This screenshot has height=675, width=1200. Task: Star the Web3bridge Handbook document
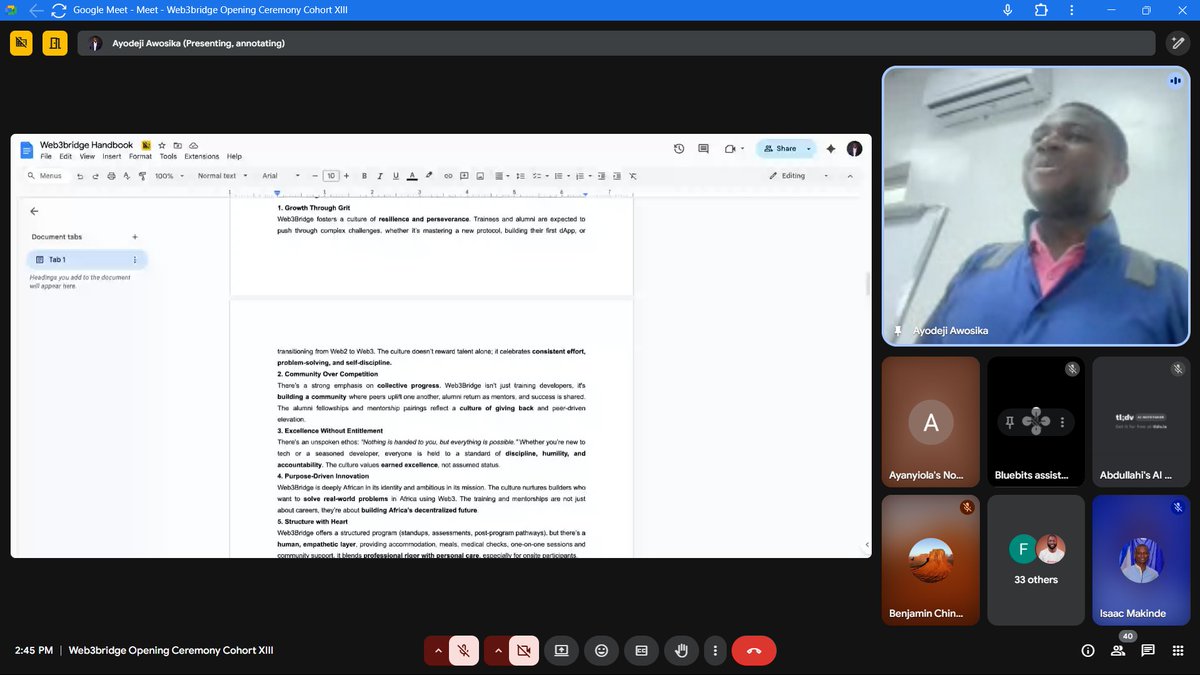pyautogui.click(x=162, y=145)
